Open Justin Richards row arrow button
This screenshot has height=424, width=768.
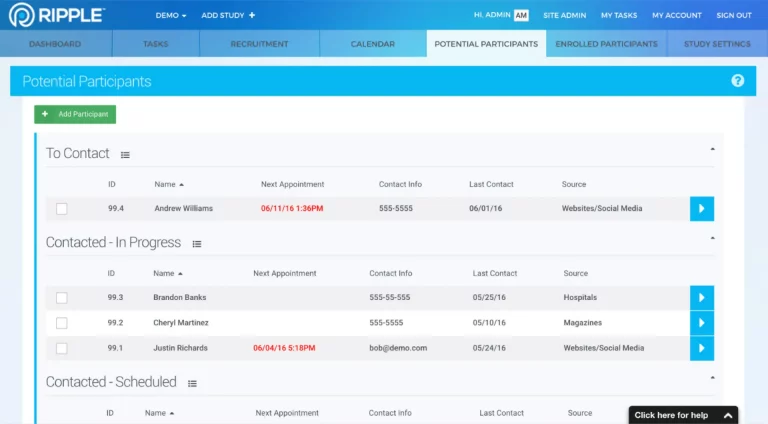[x=701, y=348]
